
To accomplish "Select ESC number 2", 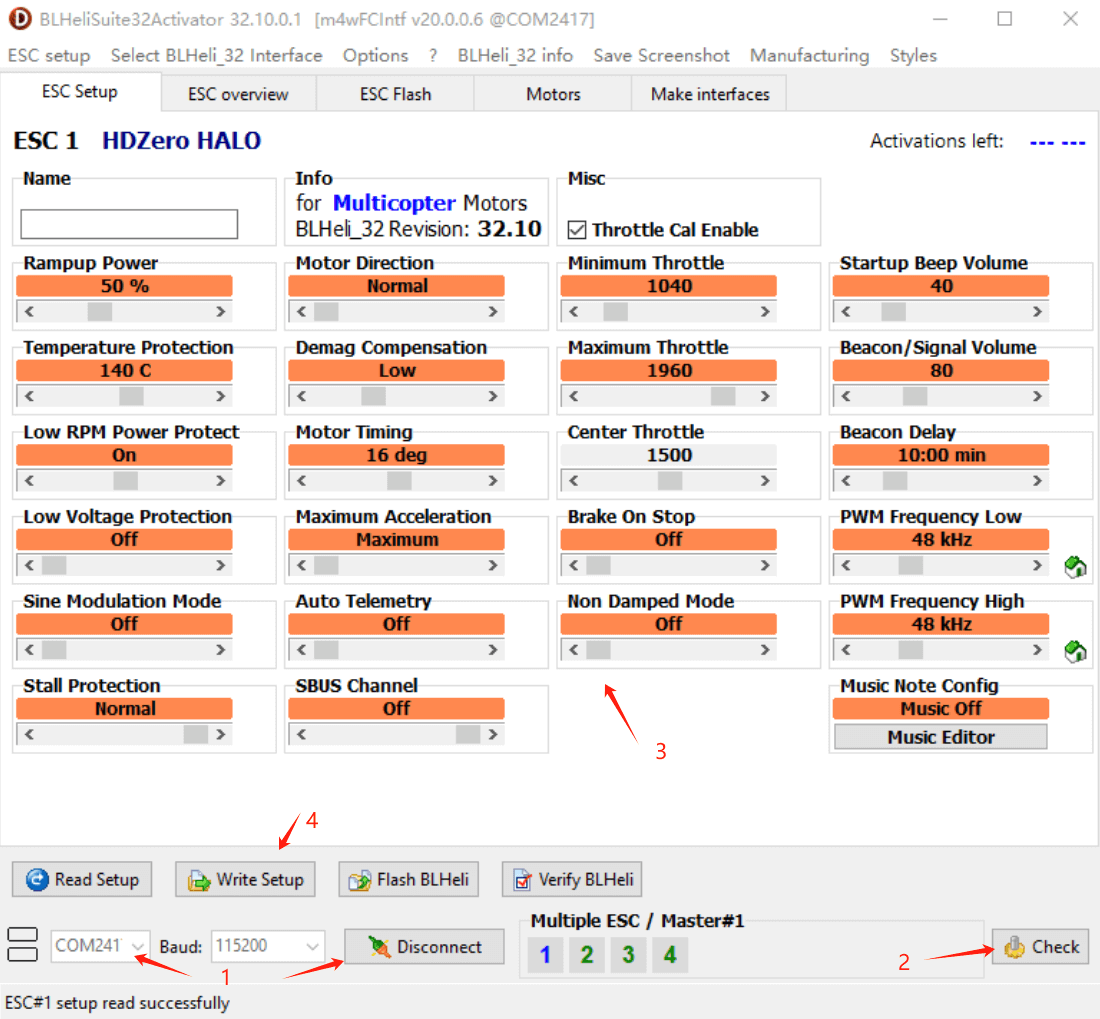I will [586, 955].
